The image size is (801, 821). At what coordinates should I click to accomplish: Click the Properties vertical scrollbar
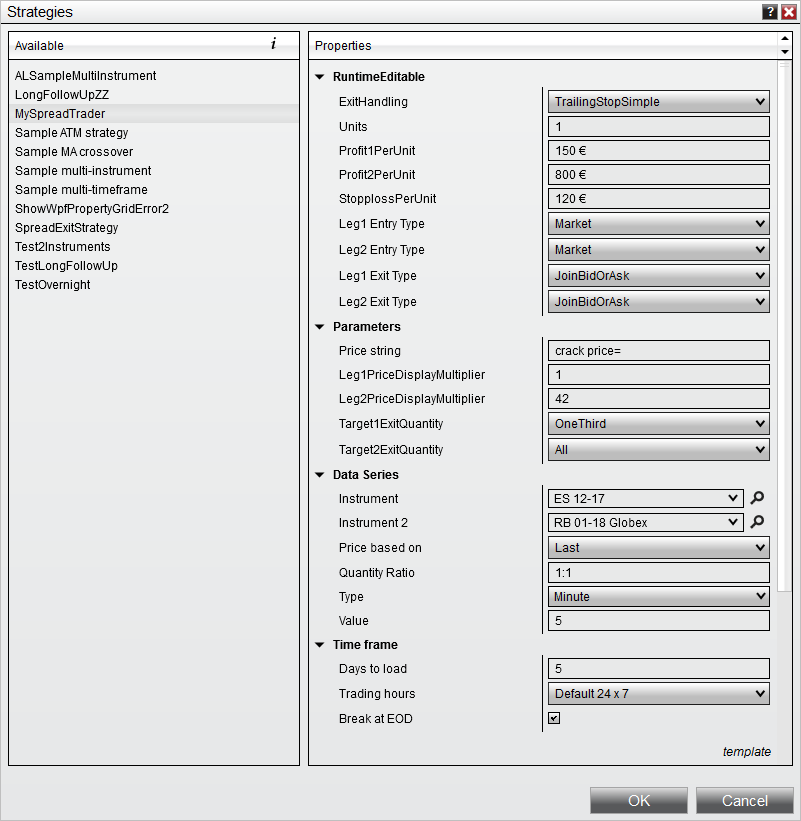[x=784, y=327]
